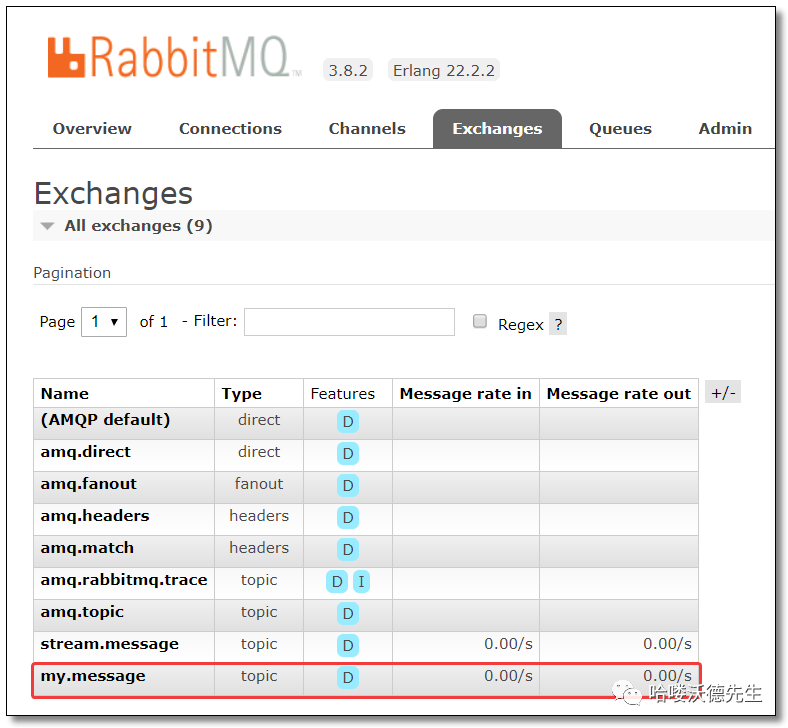The width and height of the screenshot is (788, 728).
Task: Click the +/- columns toggle button
Action: [x=723, y=392]
